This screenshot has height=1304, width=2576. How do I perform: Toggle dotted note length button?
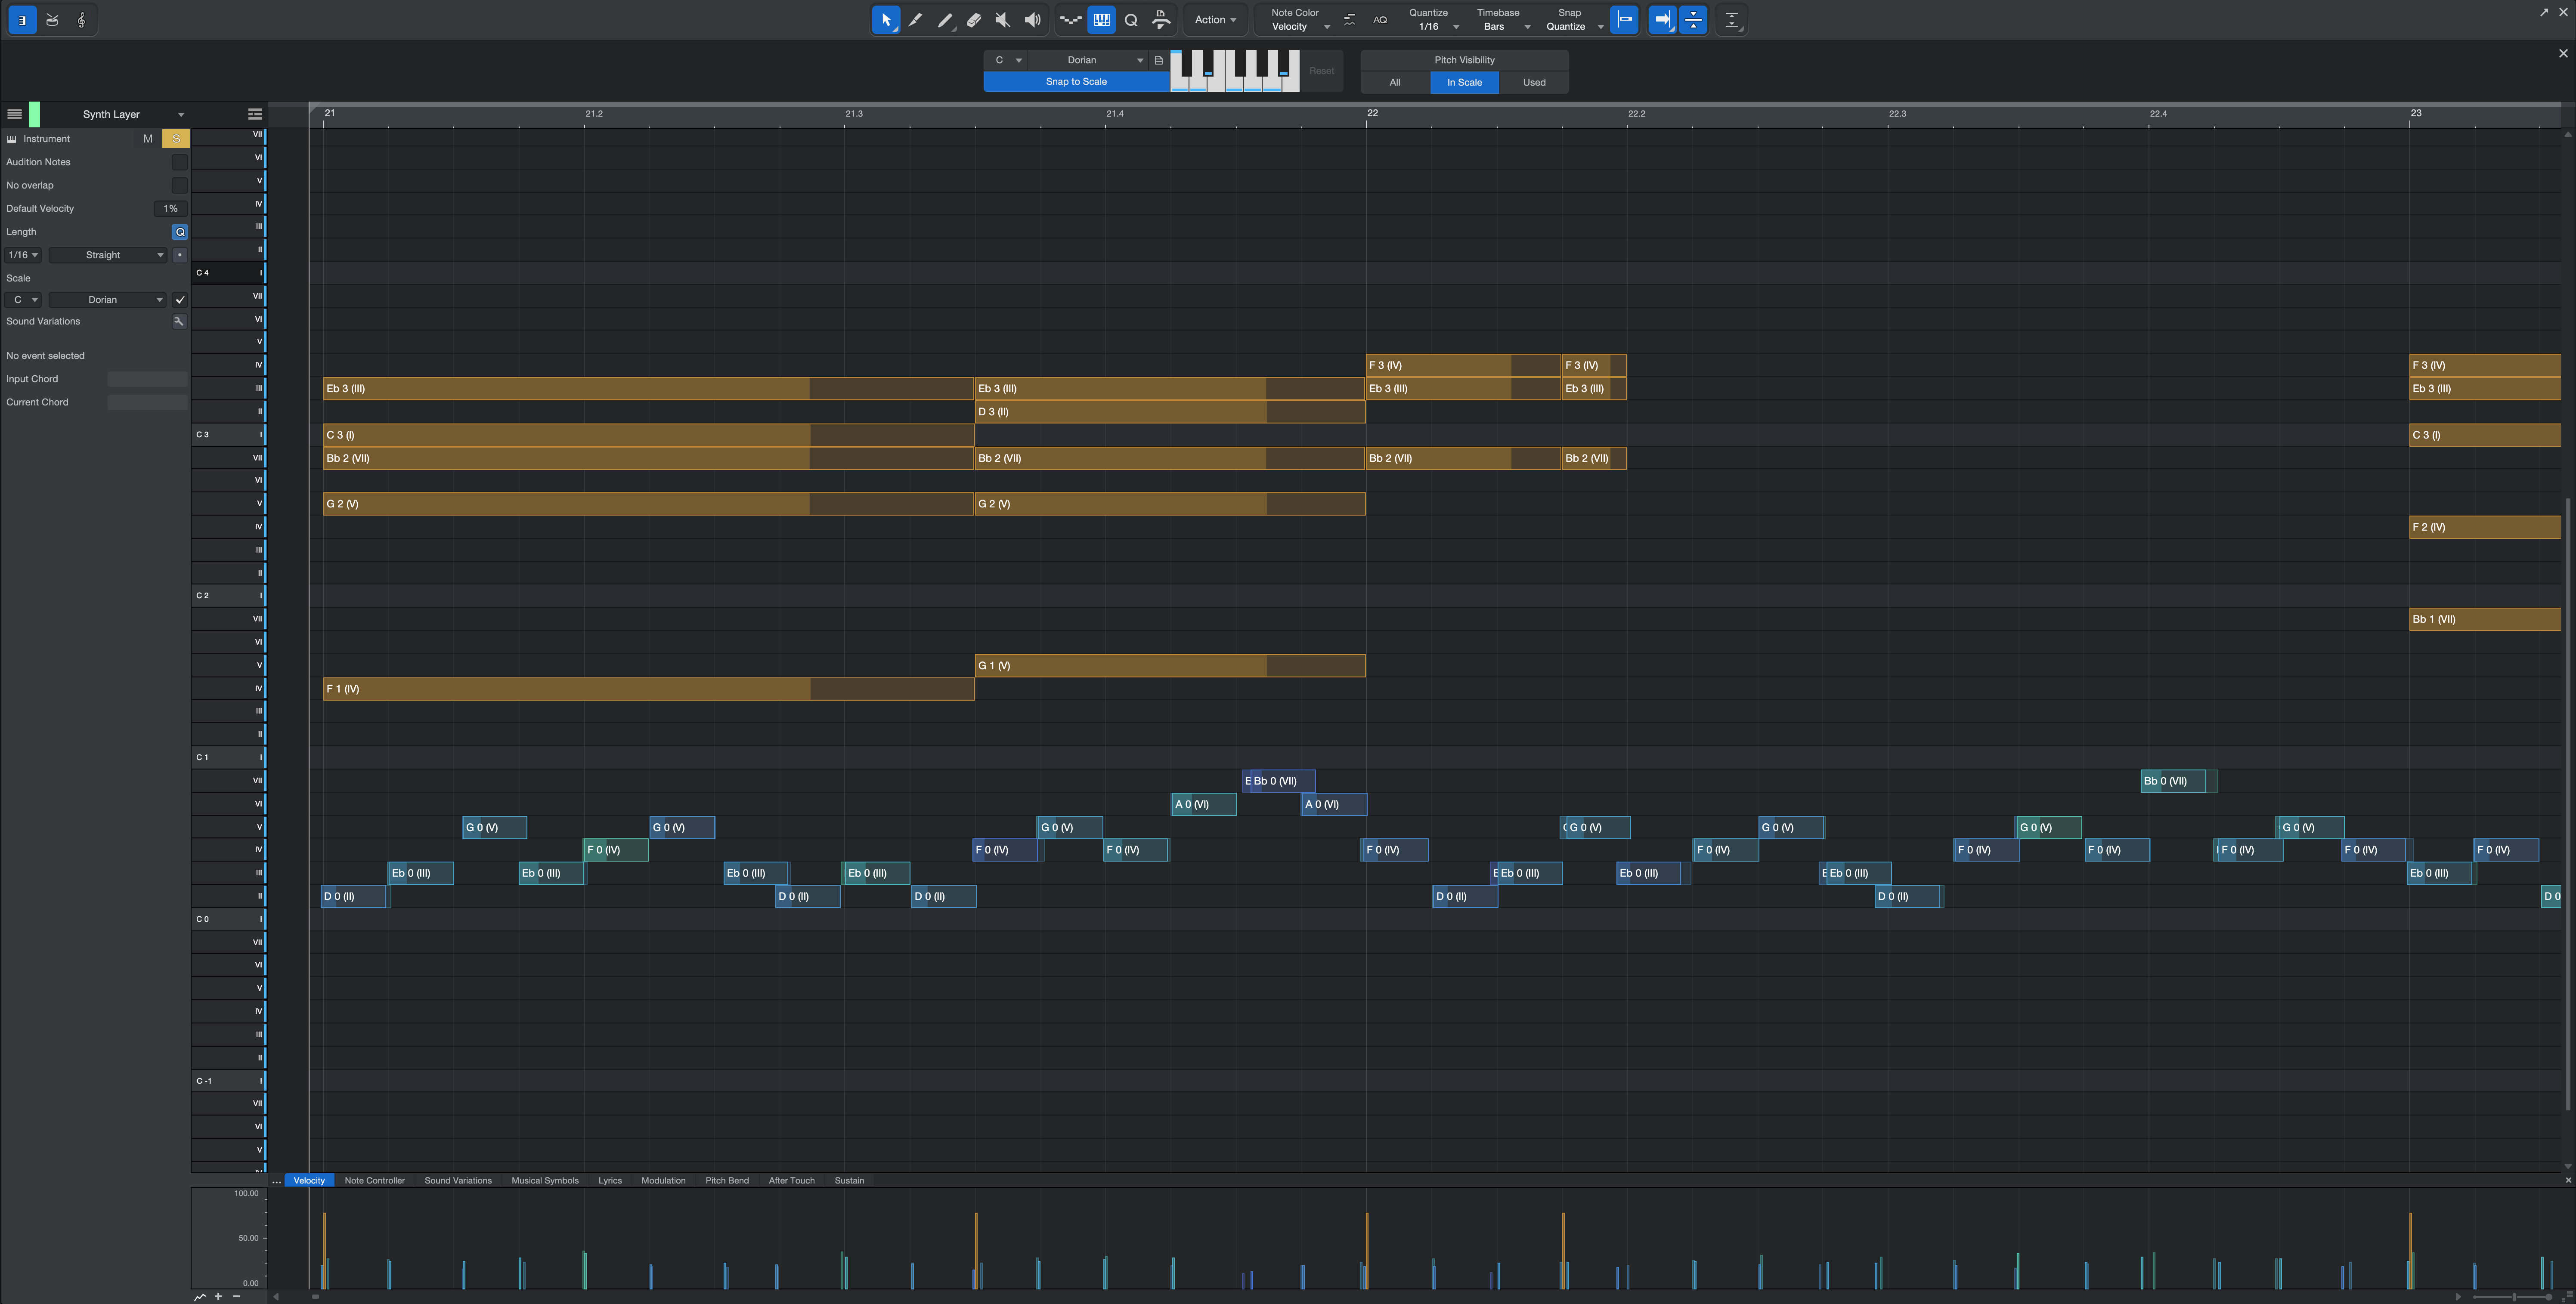click(179, 255)
